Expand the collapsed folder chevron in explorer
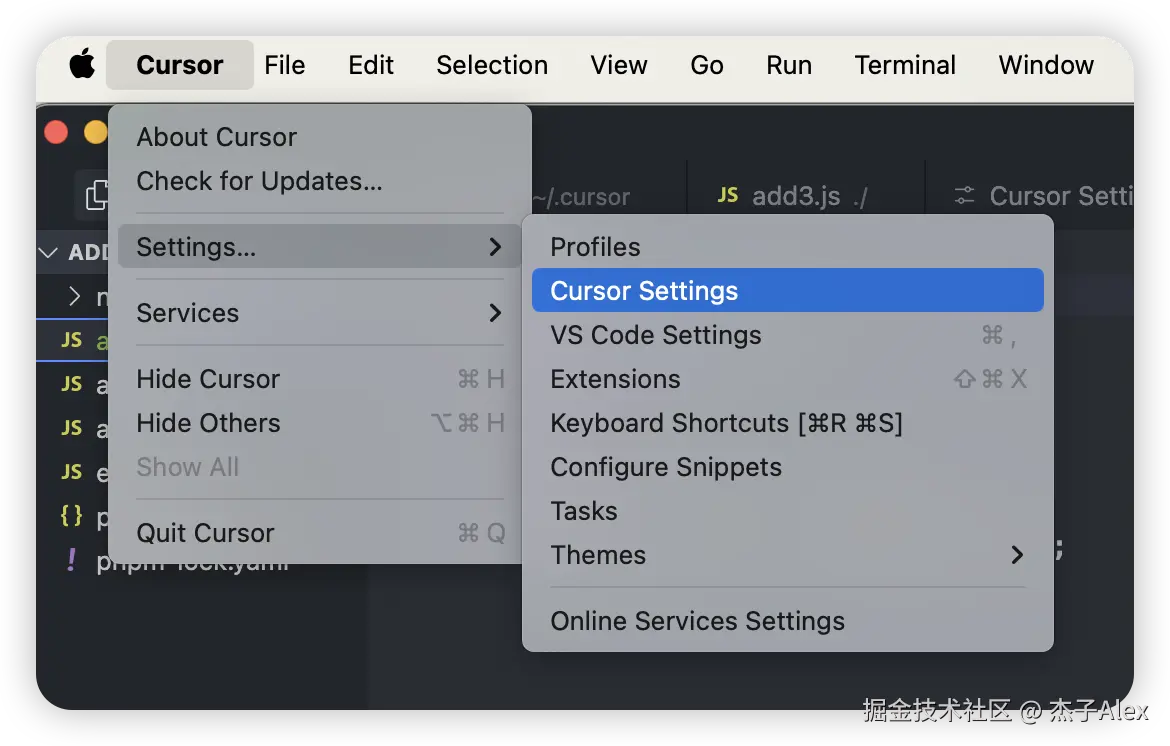Viewport: 1170px width, 746px height. click(74, 296)
